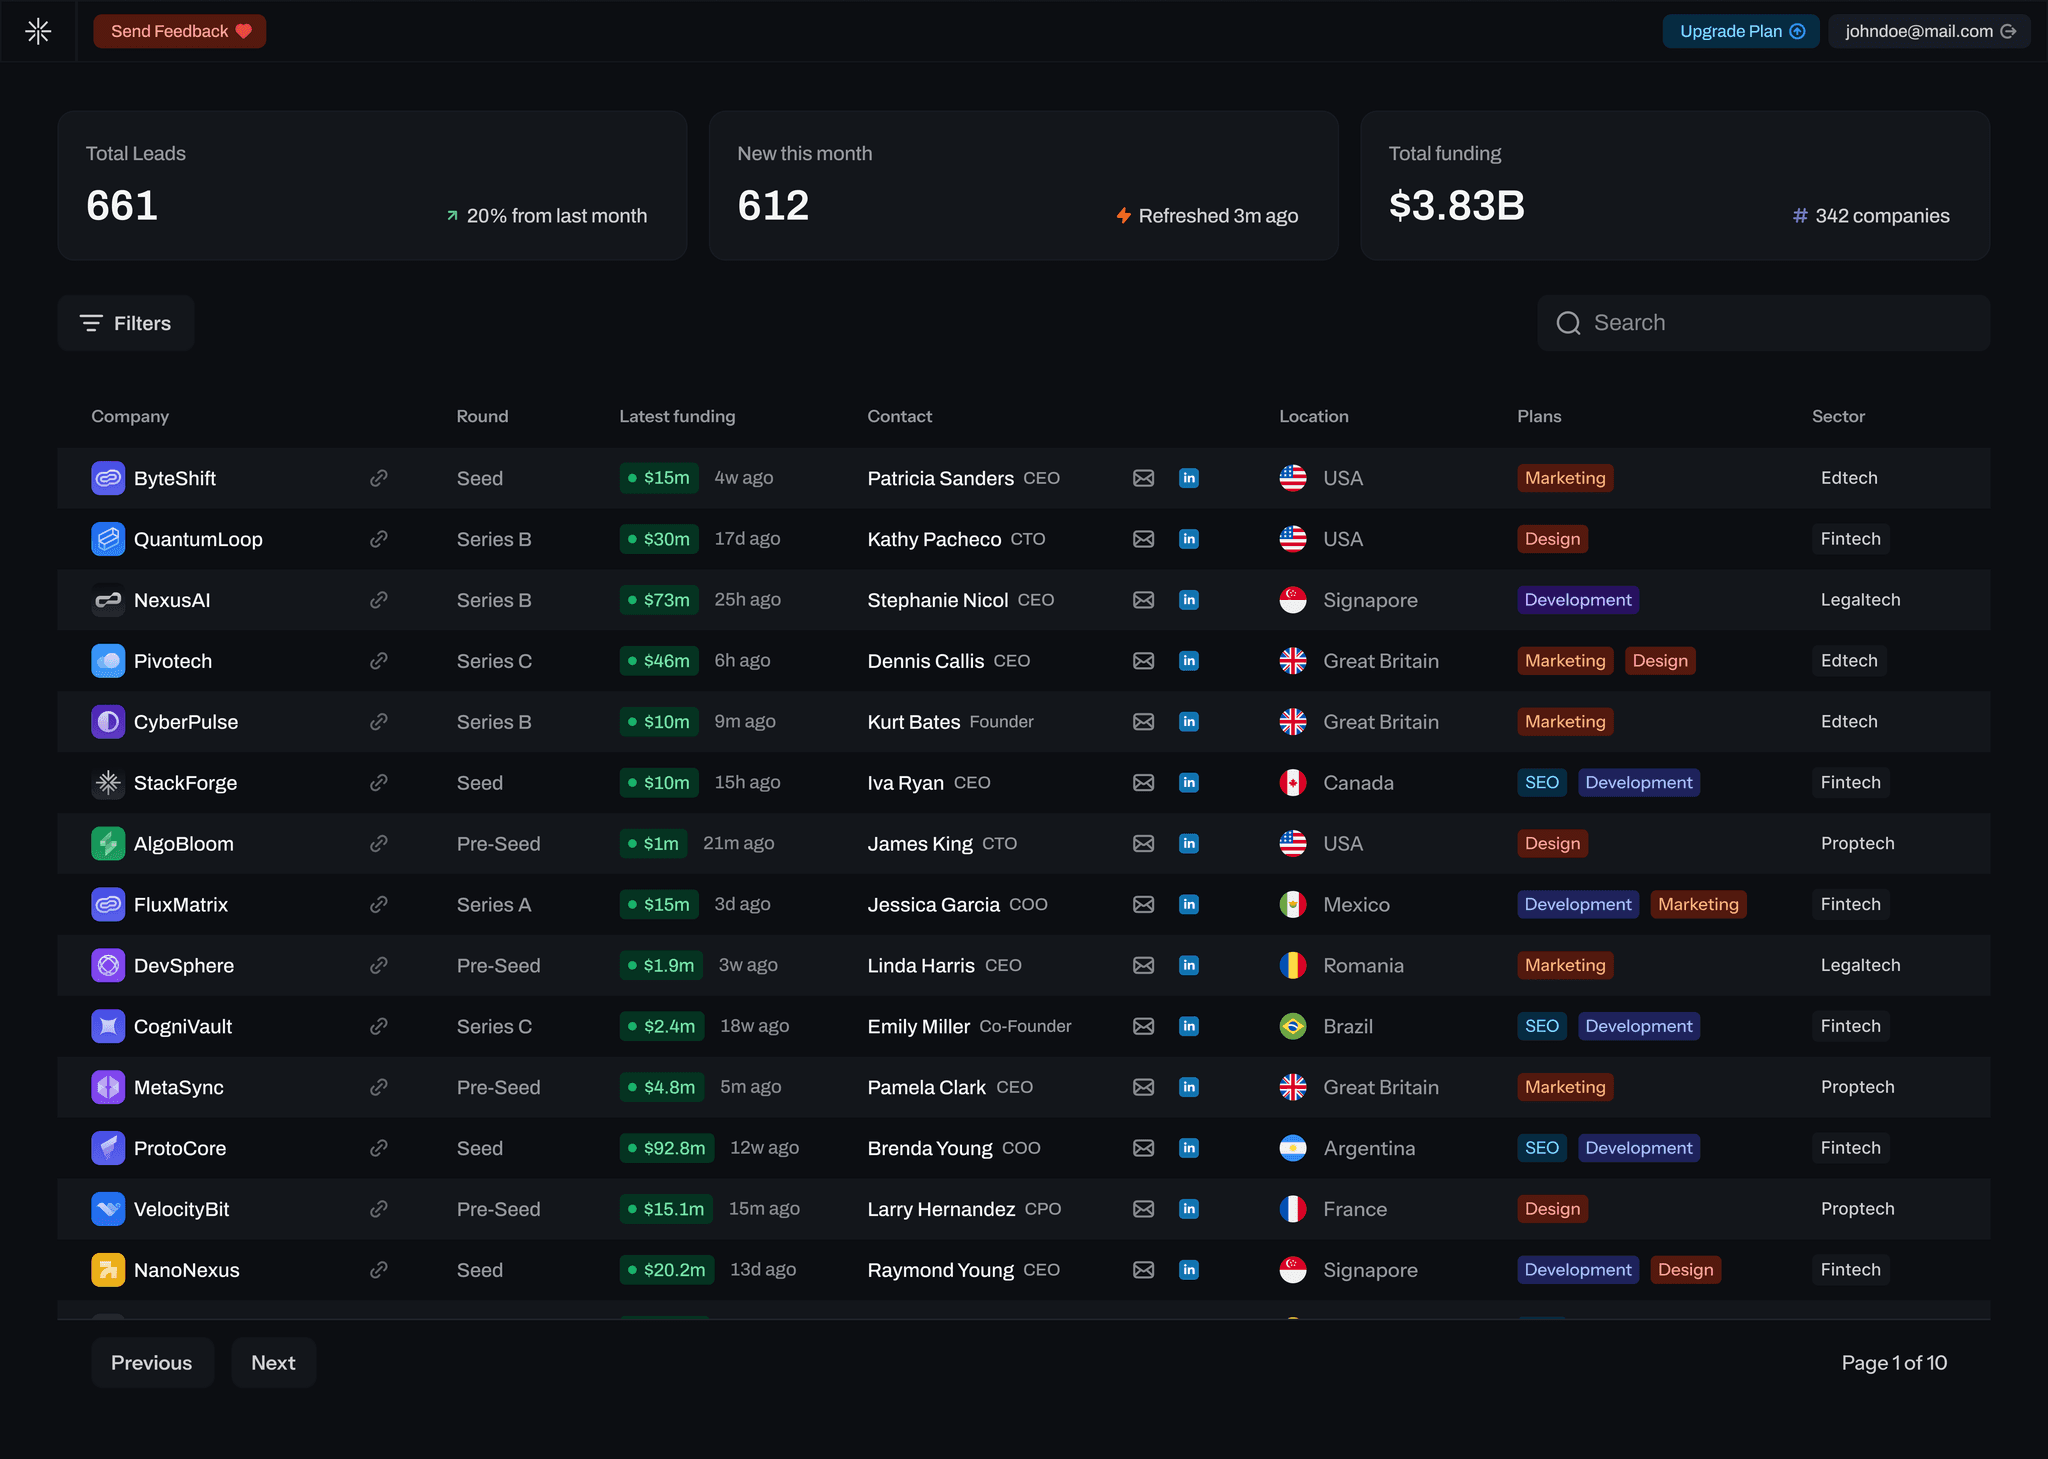Open Stephanie Nicol's LinkedIn icon
Viewport: 2048px width, 1459px height.
click(x=1188, y=600)
